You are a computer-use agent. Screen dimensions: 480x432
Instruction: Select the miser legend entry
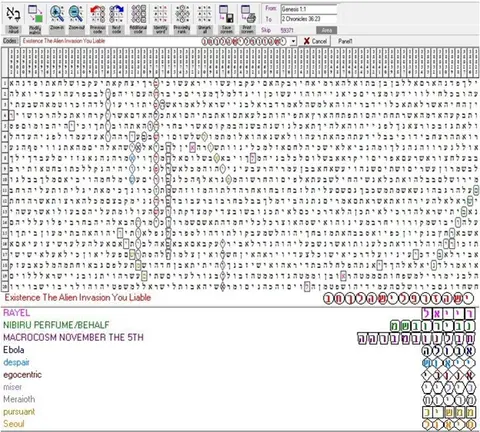click(12, 387)
